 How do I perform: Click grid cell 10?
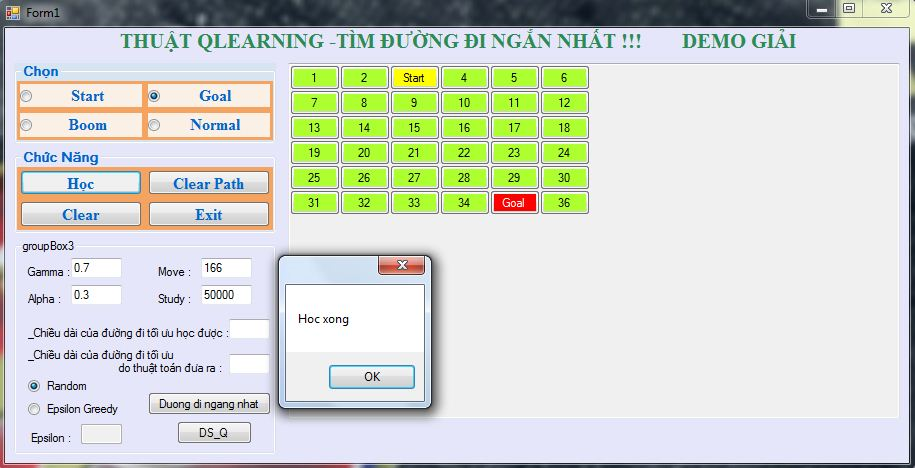465,103
